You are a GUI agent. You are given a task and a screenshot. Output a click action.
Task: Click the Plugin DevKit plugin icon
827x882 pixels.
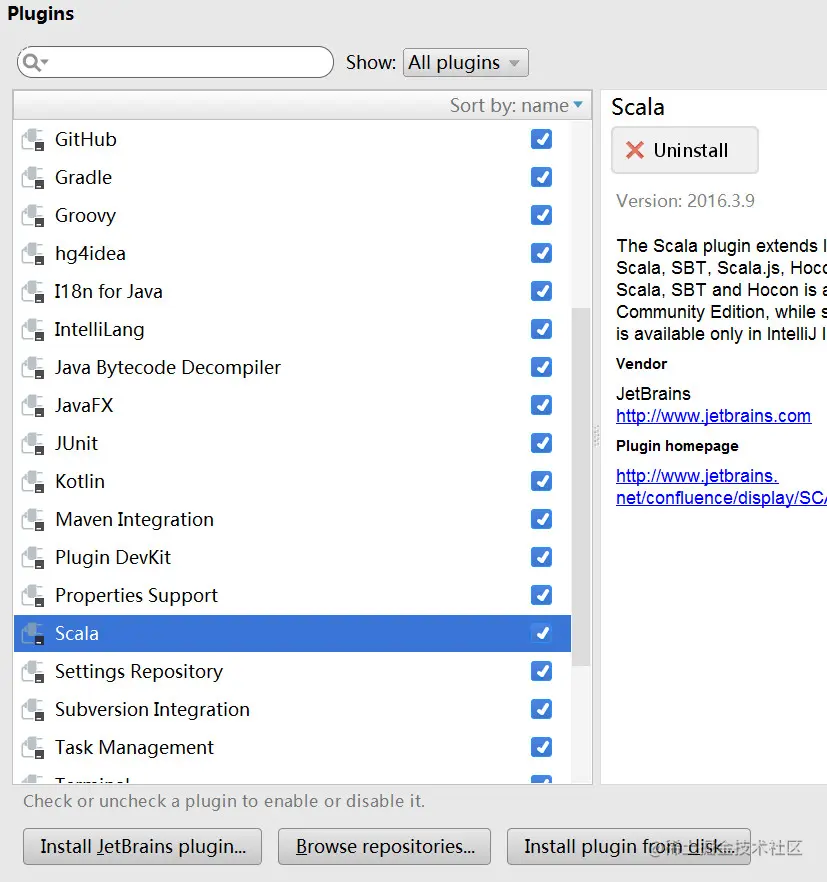click(x=33, y=557)
